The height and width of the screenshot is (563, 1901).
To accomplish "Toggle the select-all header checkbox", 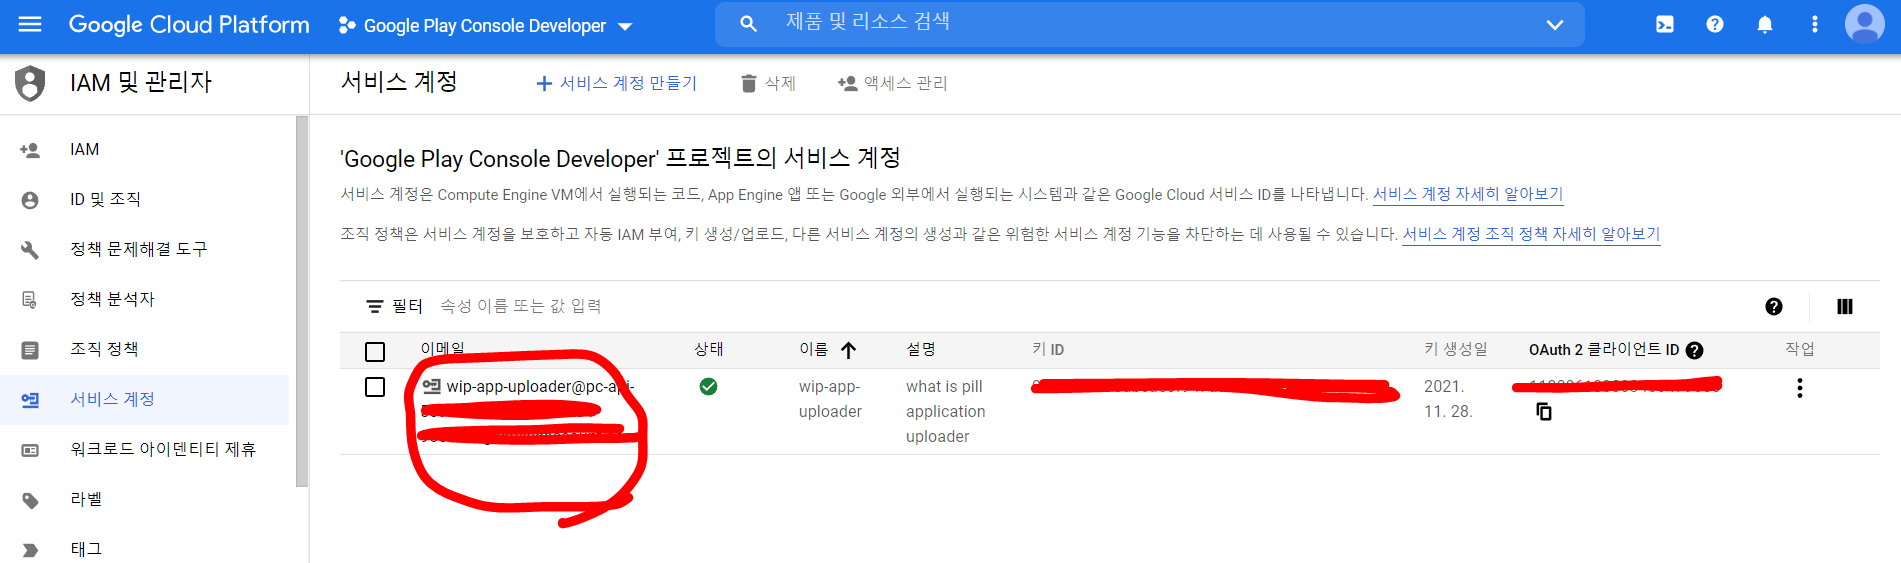I will (375, 351).
